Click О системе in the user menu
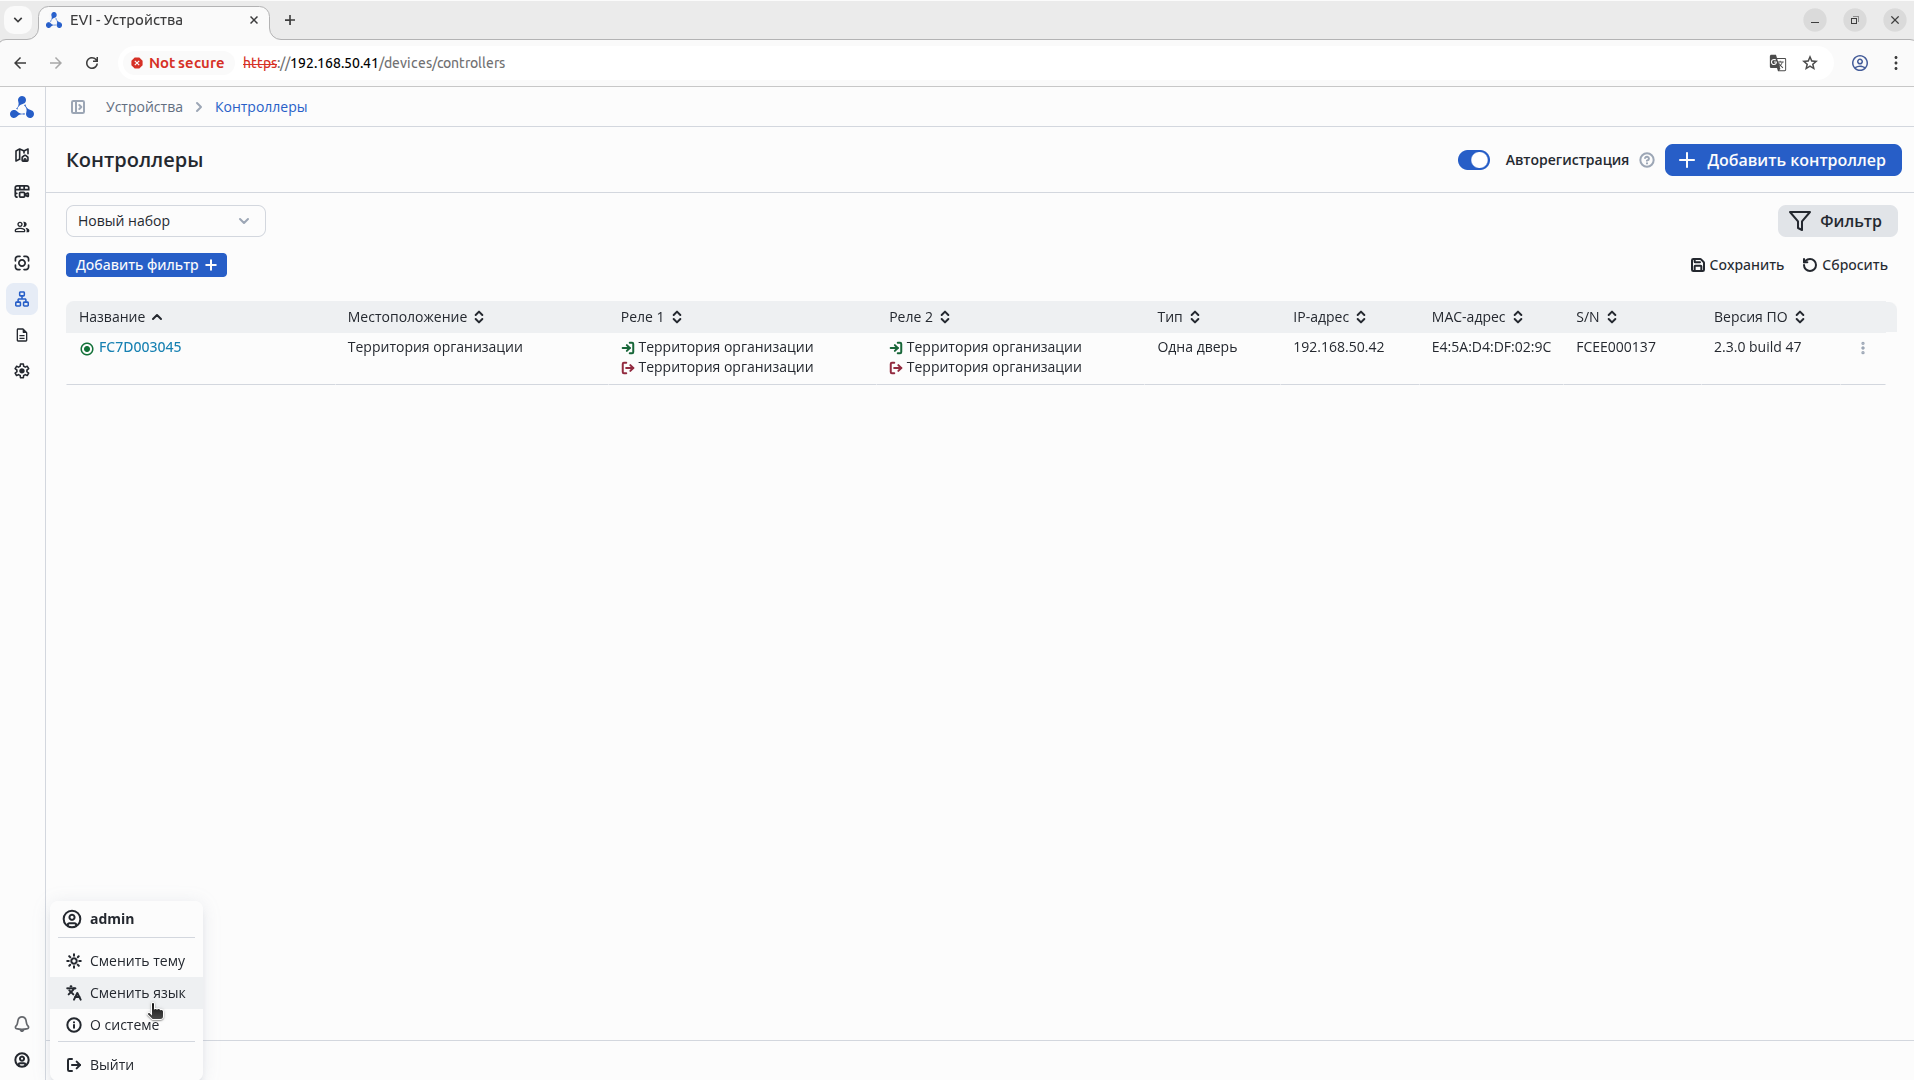The height and width of the screenshot is (1080, 1914). 124,1025
